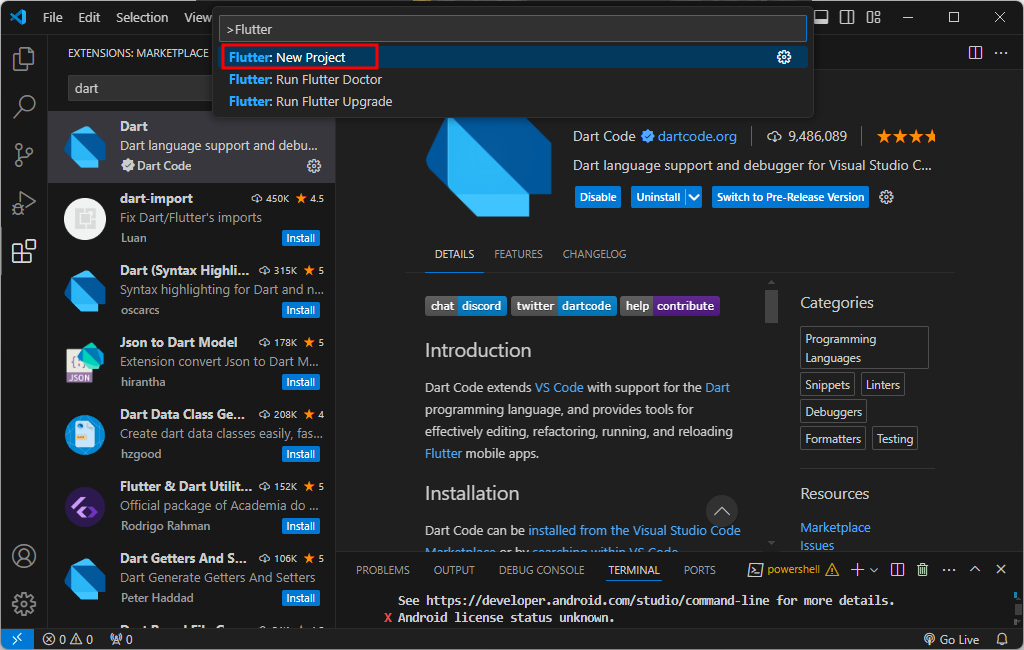
Task: Click the verified publisher badge near dartcode.org
Action: click(648, 137)
